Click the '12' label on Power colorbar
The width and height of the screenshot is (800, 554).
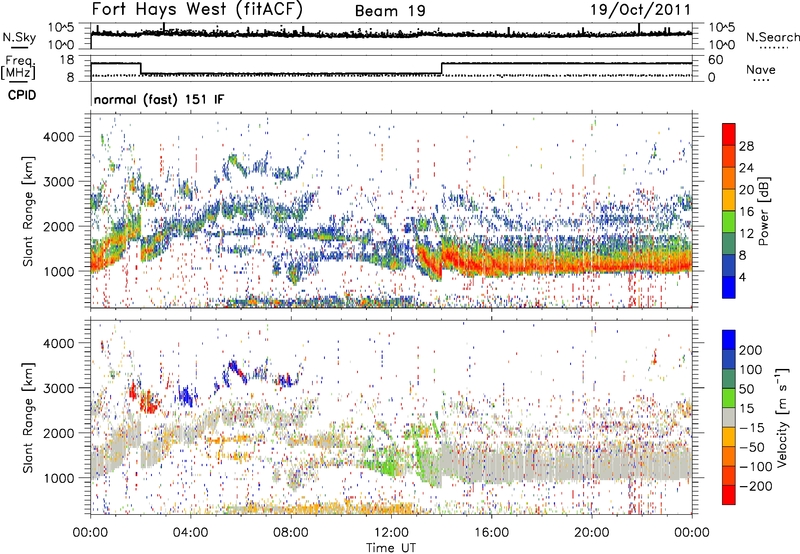click(x=746, y=234)
